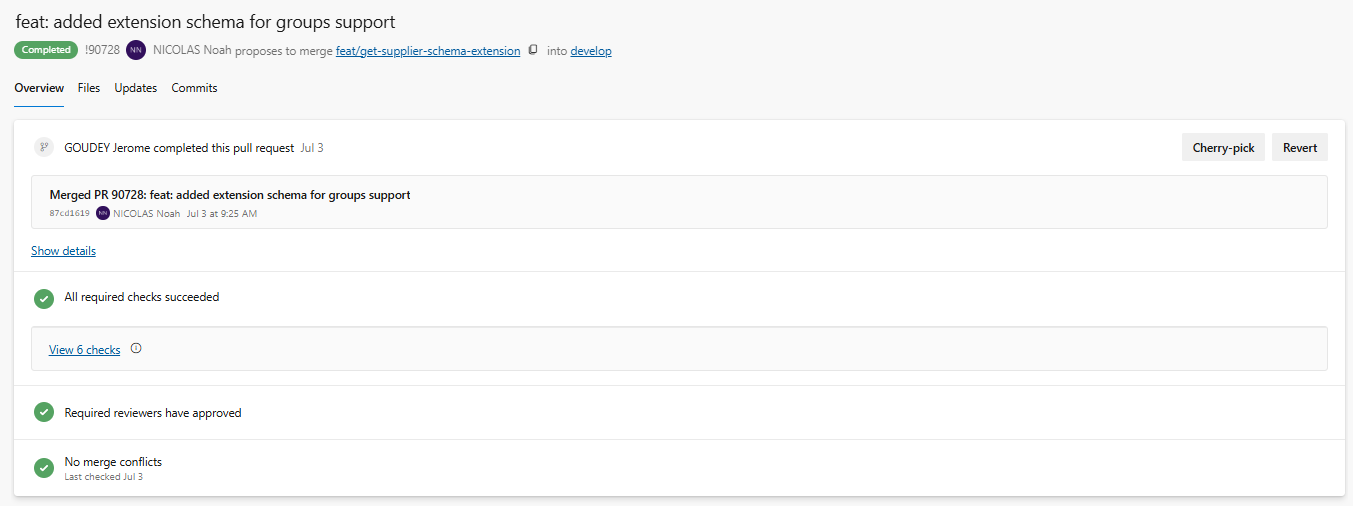Switch to the Overview tab
This screenshot has width=1353, height=506.
[x=39, y=88]
